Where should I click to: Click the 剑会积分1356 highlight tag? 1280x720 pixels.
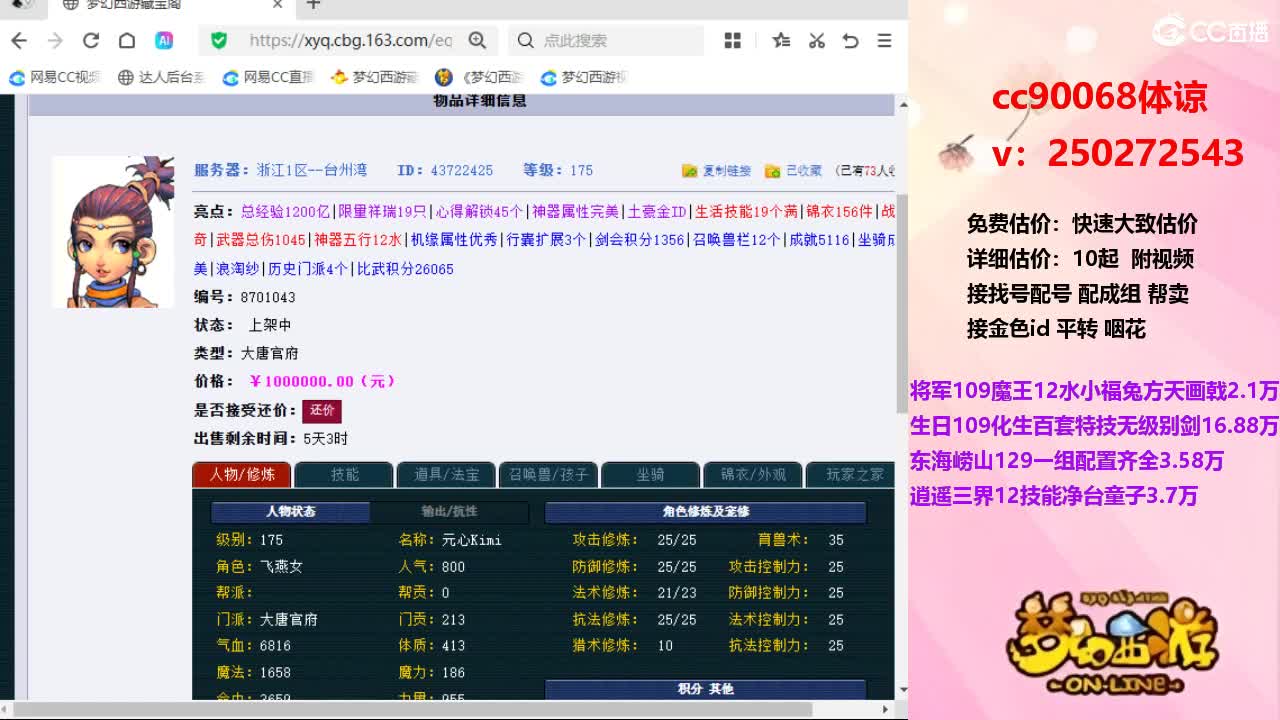tap(640, 240)
